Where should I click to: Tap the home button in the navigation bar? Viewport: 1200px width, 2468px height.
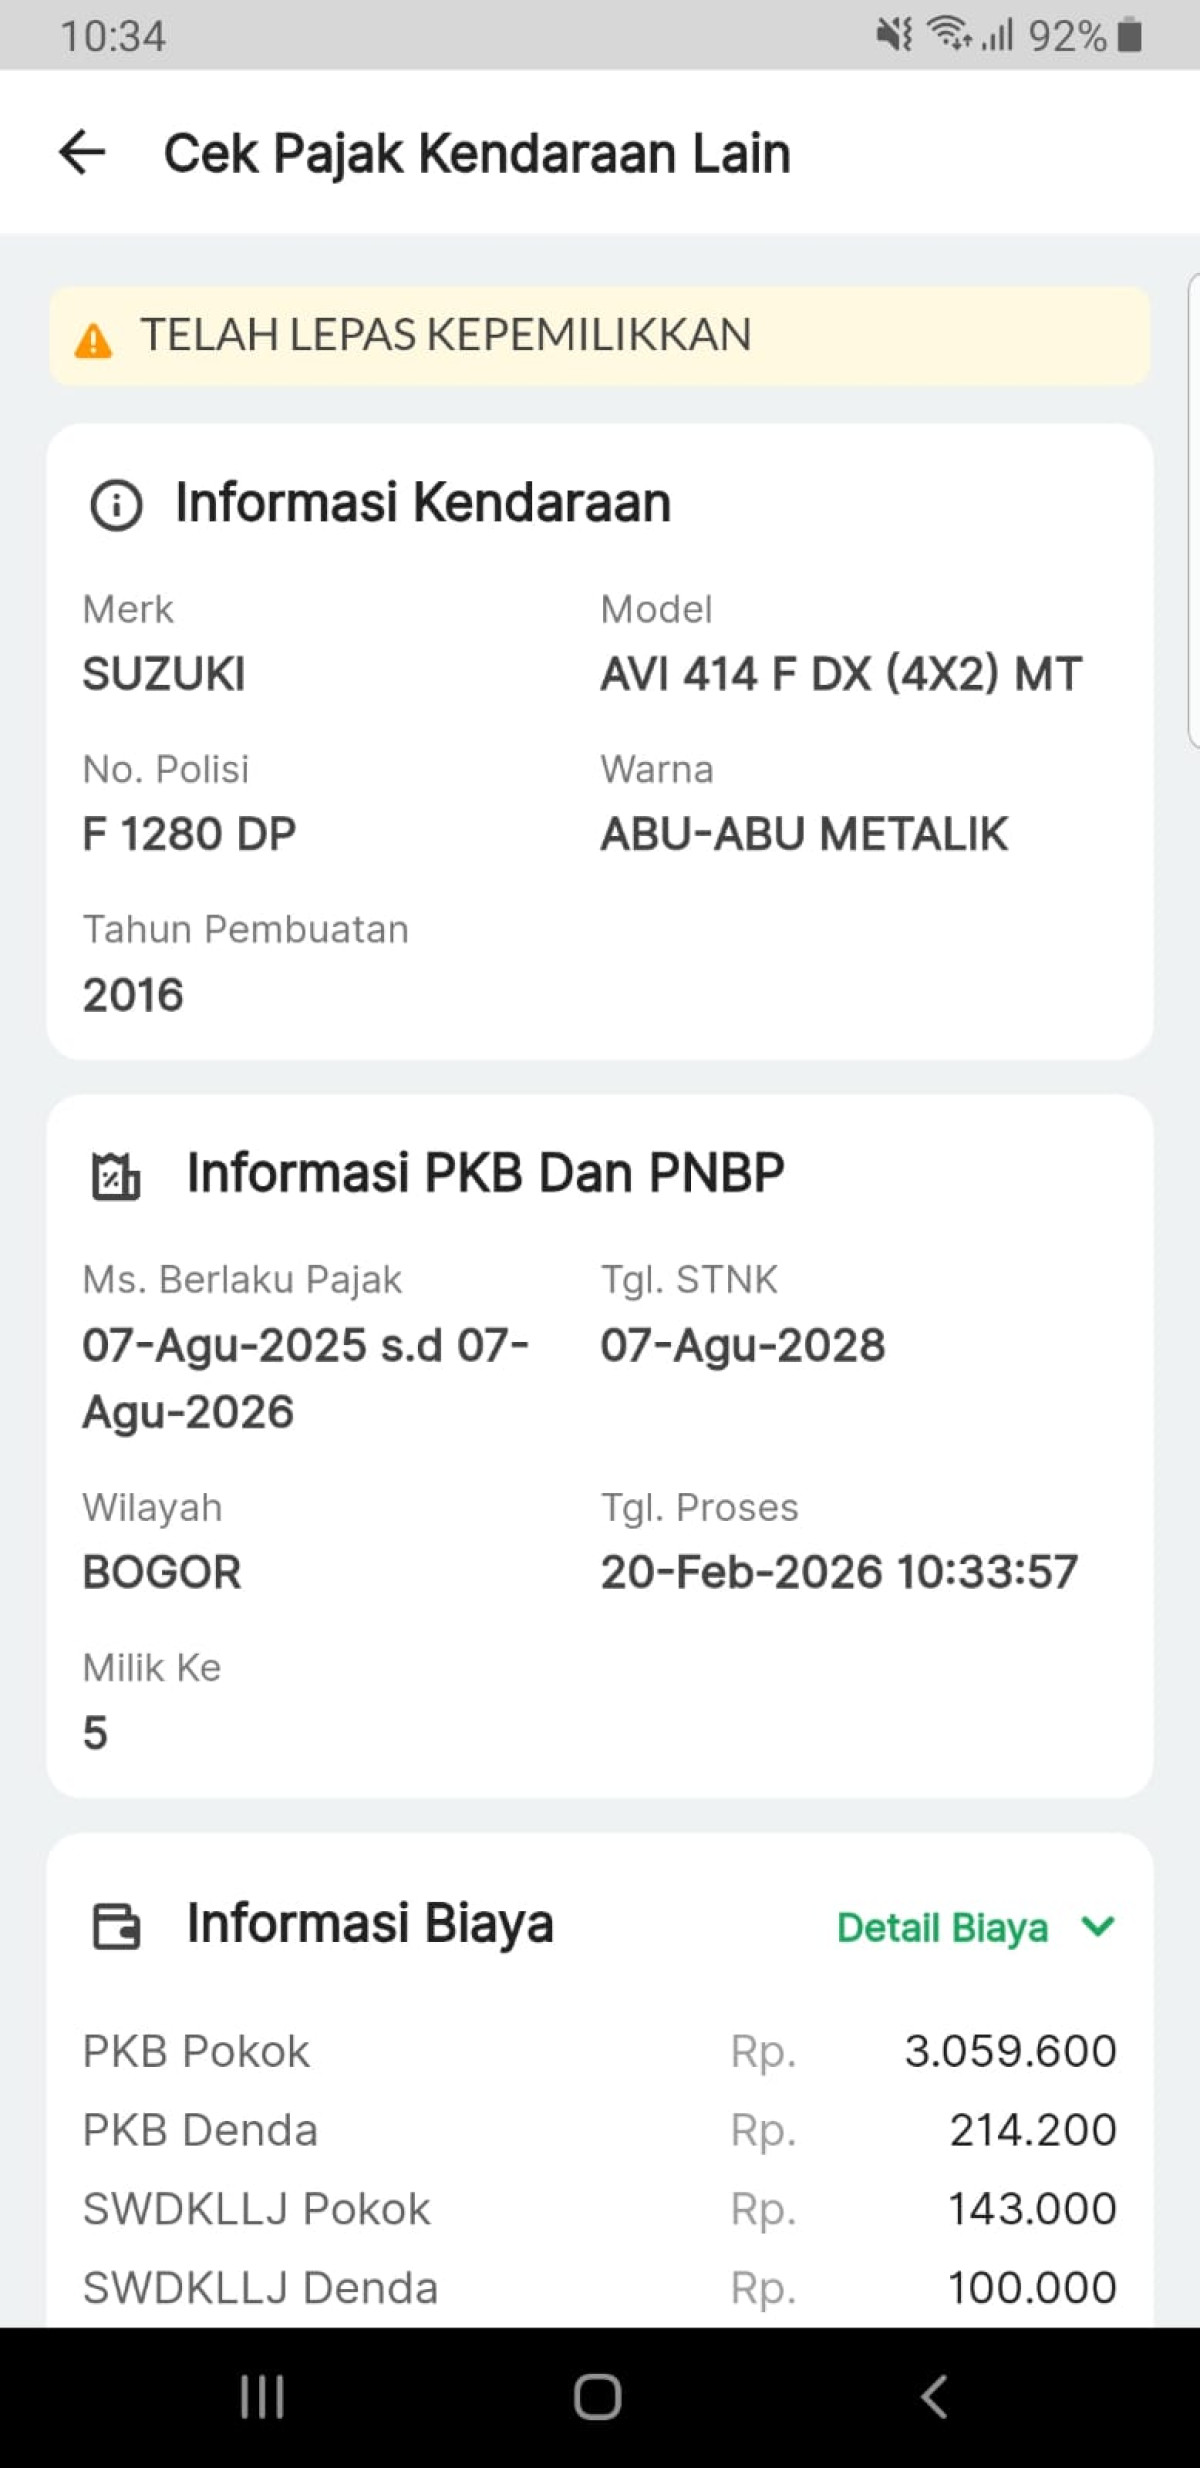pos(597,2395)
